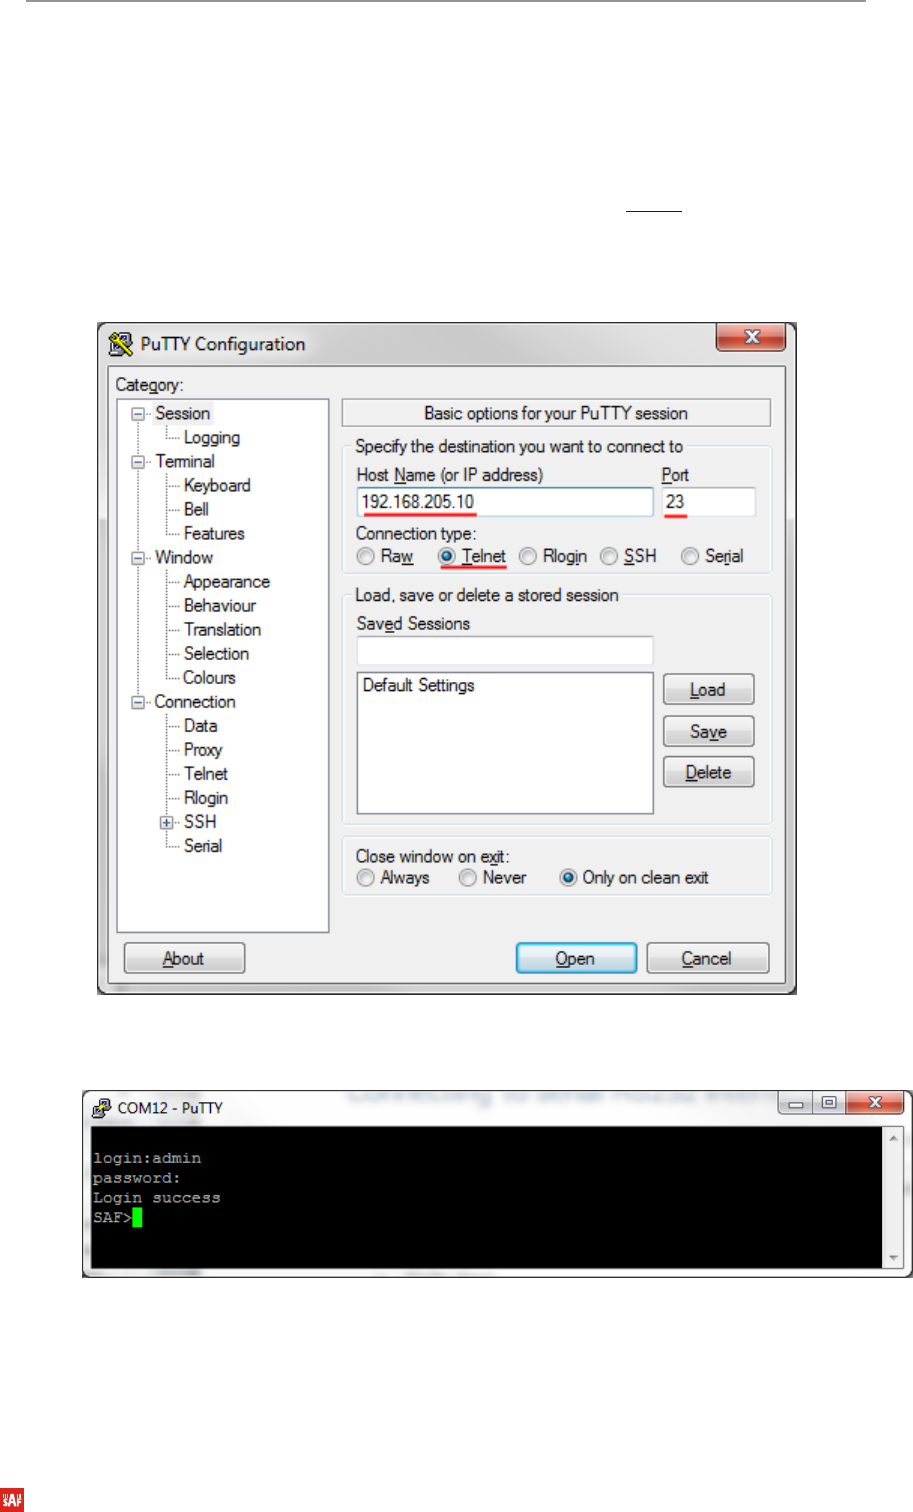Open the Behaviour settings category
The height and width of the screenshot is (1512, 913).
tap(220, 606)
